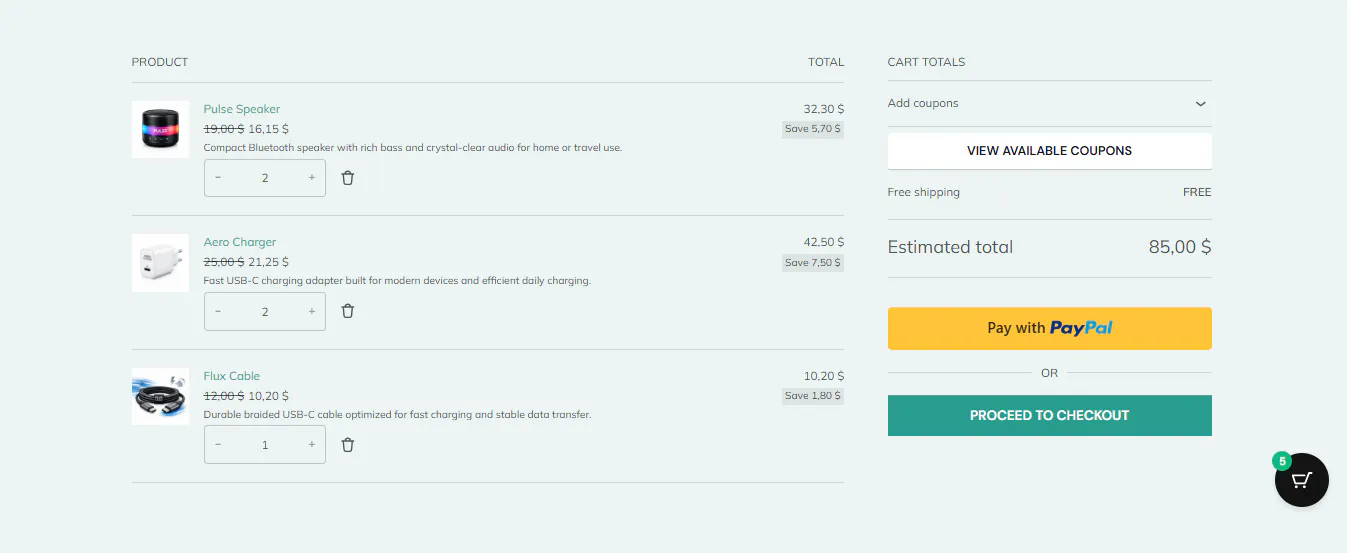Open the Flux Cable product link

click(x=232, y=376)
